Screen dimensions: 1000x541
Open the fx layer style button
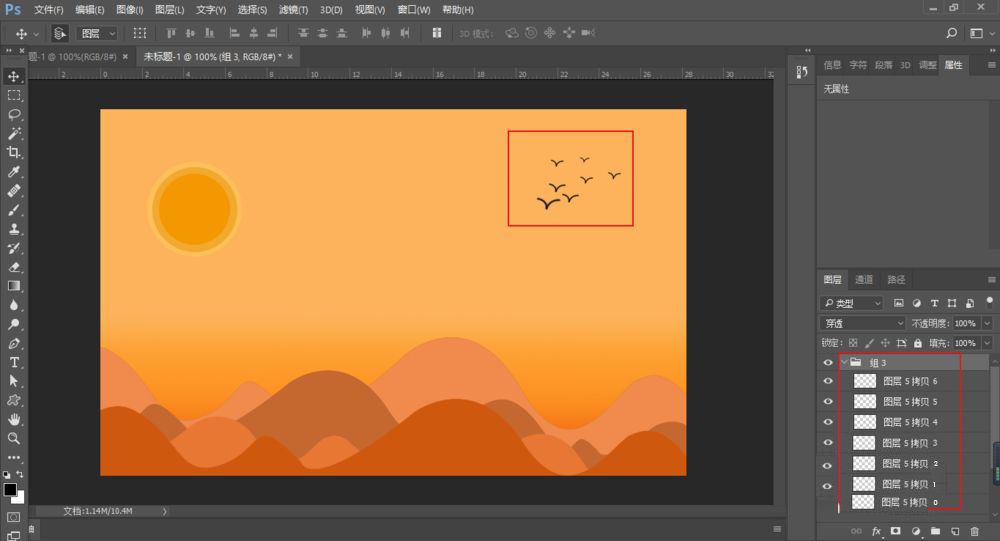pyautogui.click(x=876, y=531)
